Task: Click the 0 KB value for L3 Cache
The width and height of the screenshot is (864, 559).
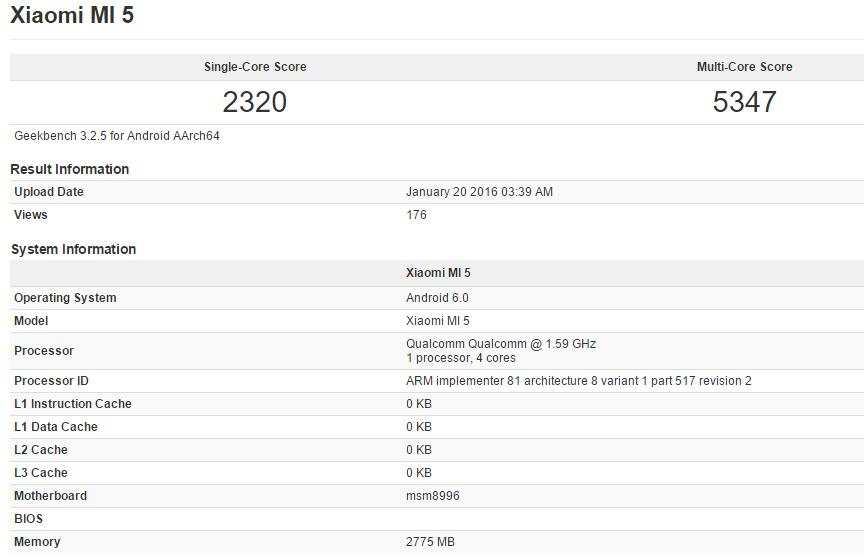Action: (x=419, y=473)
